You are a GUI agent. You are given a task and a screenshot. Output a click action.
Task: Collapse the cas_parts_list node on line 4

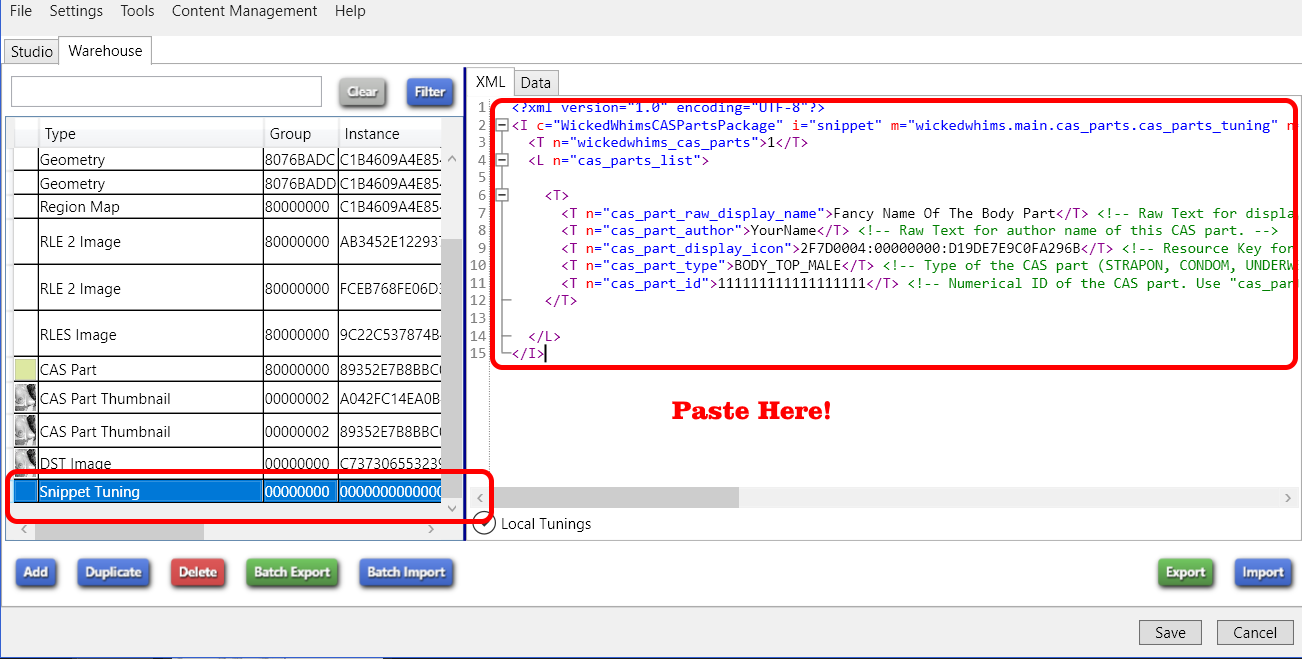(x=502, y=160)
